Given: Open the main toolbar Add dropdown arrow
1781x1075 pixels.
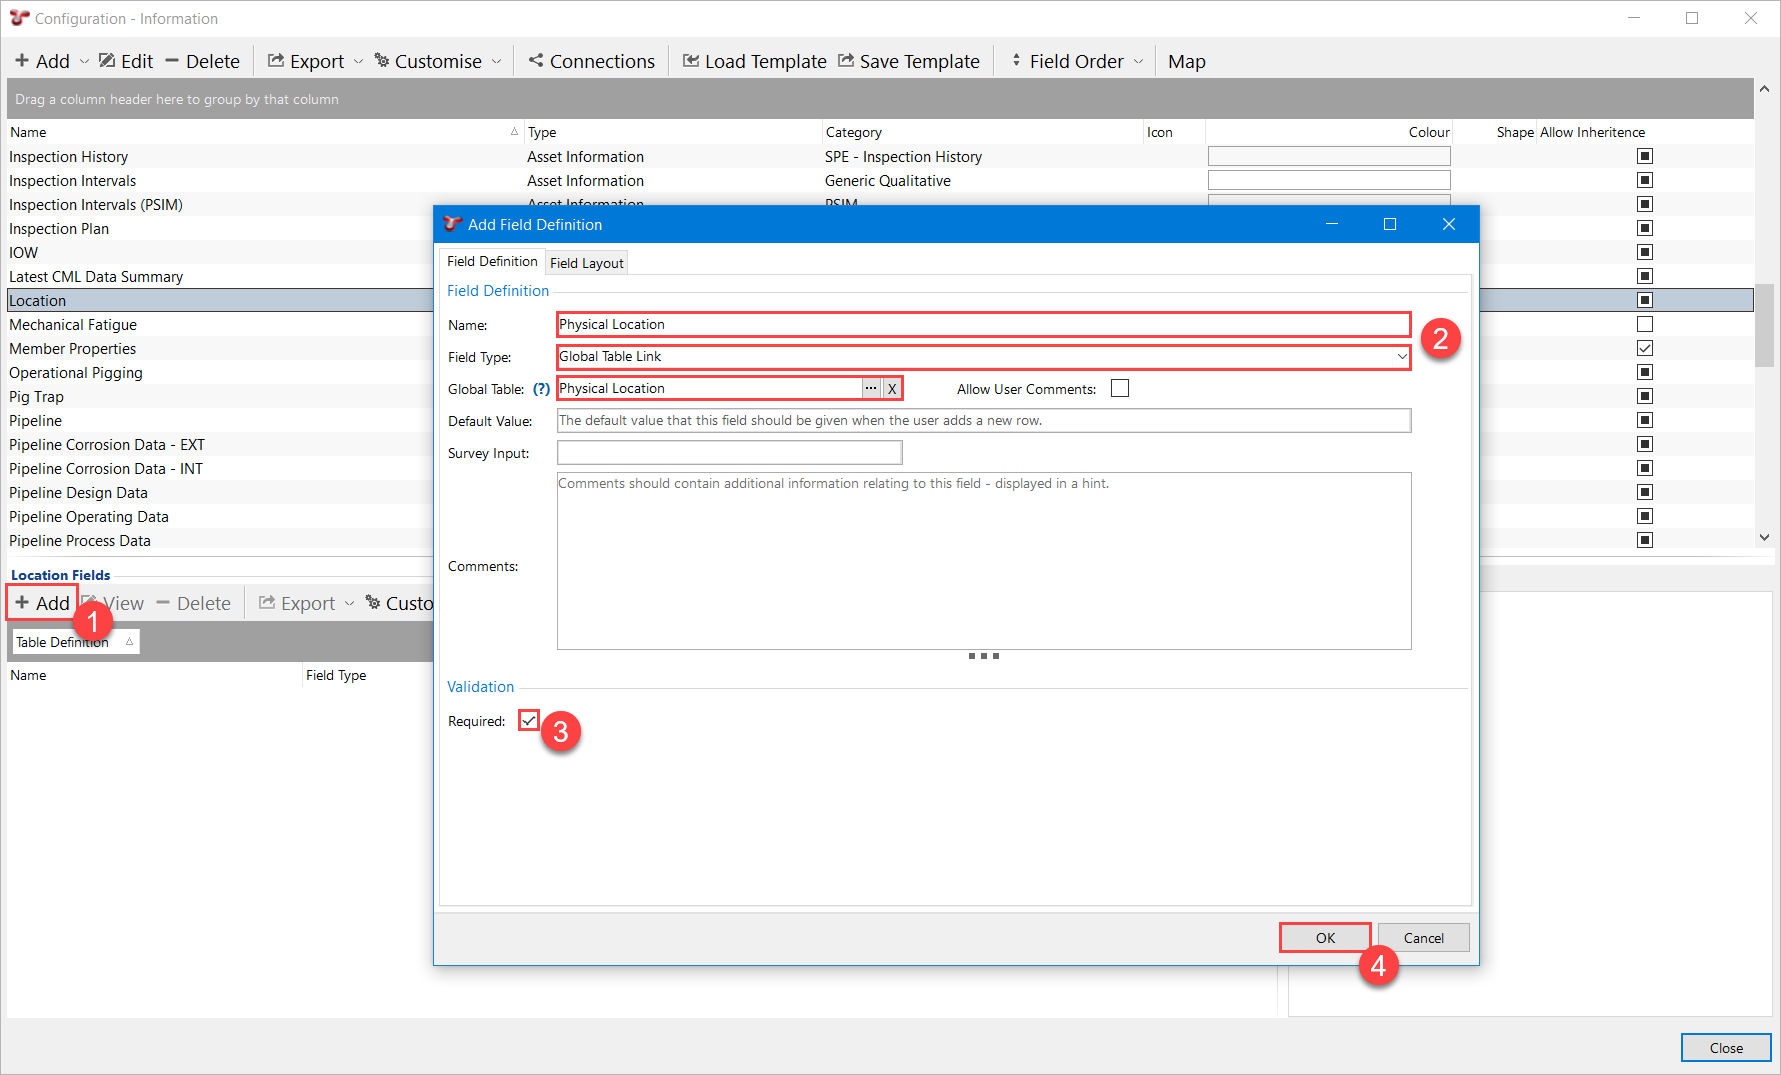Looking at the screenshot, I should point(84,61).
